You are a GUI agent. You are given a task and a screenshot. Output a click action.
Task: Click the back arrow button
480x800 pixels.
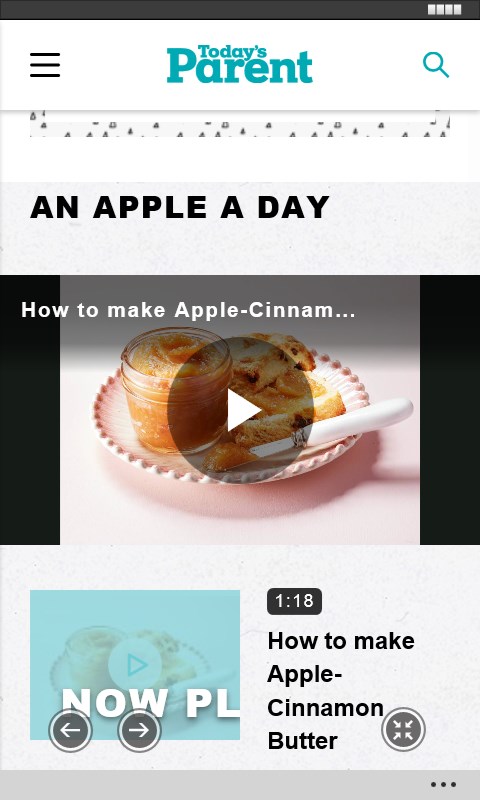click(70, 730)
